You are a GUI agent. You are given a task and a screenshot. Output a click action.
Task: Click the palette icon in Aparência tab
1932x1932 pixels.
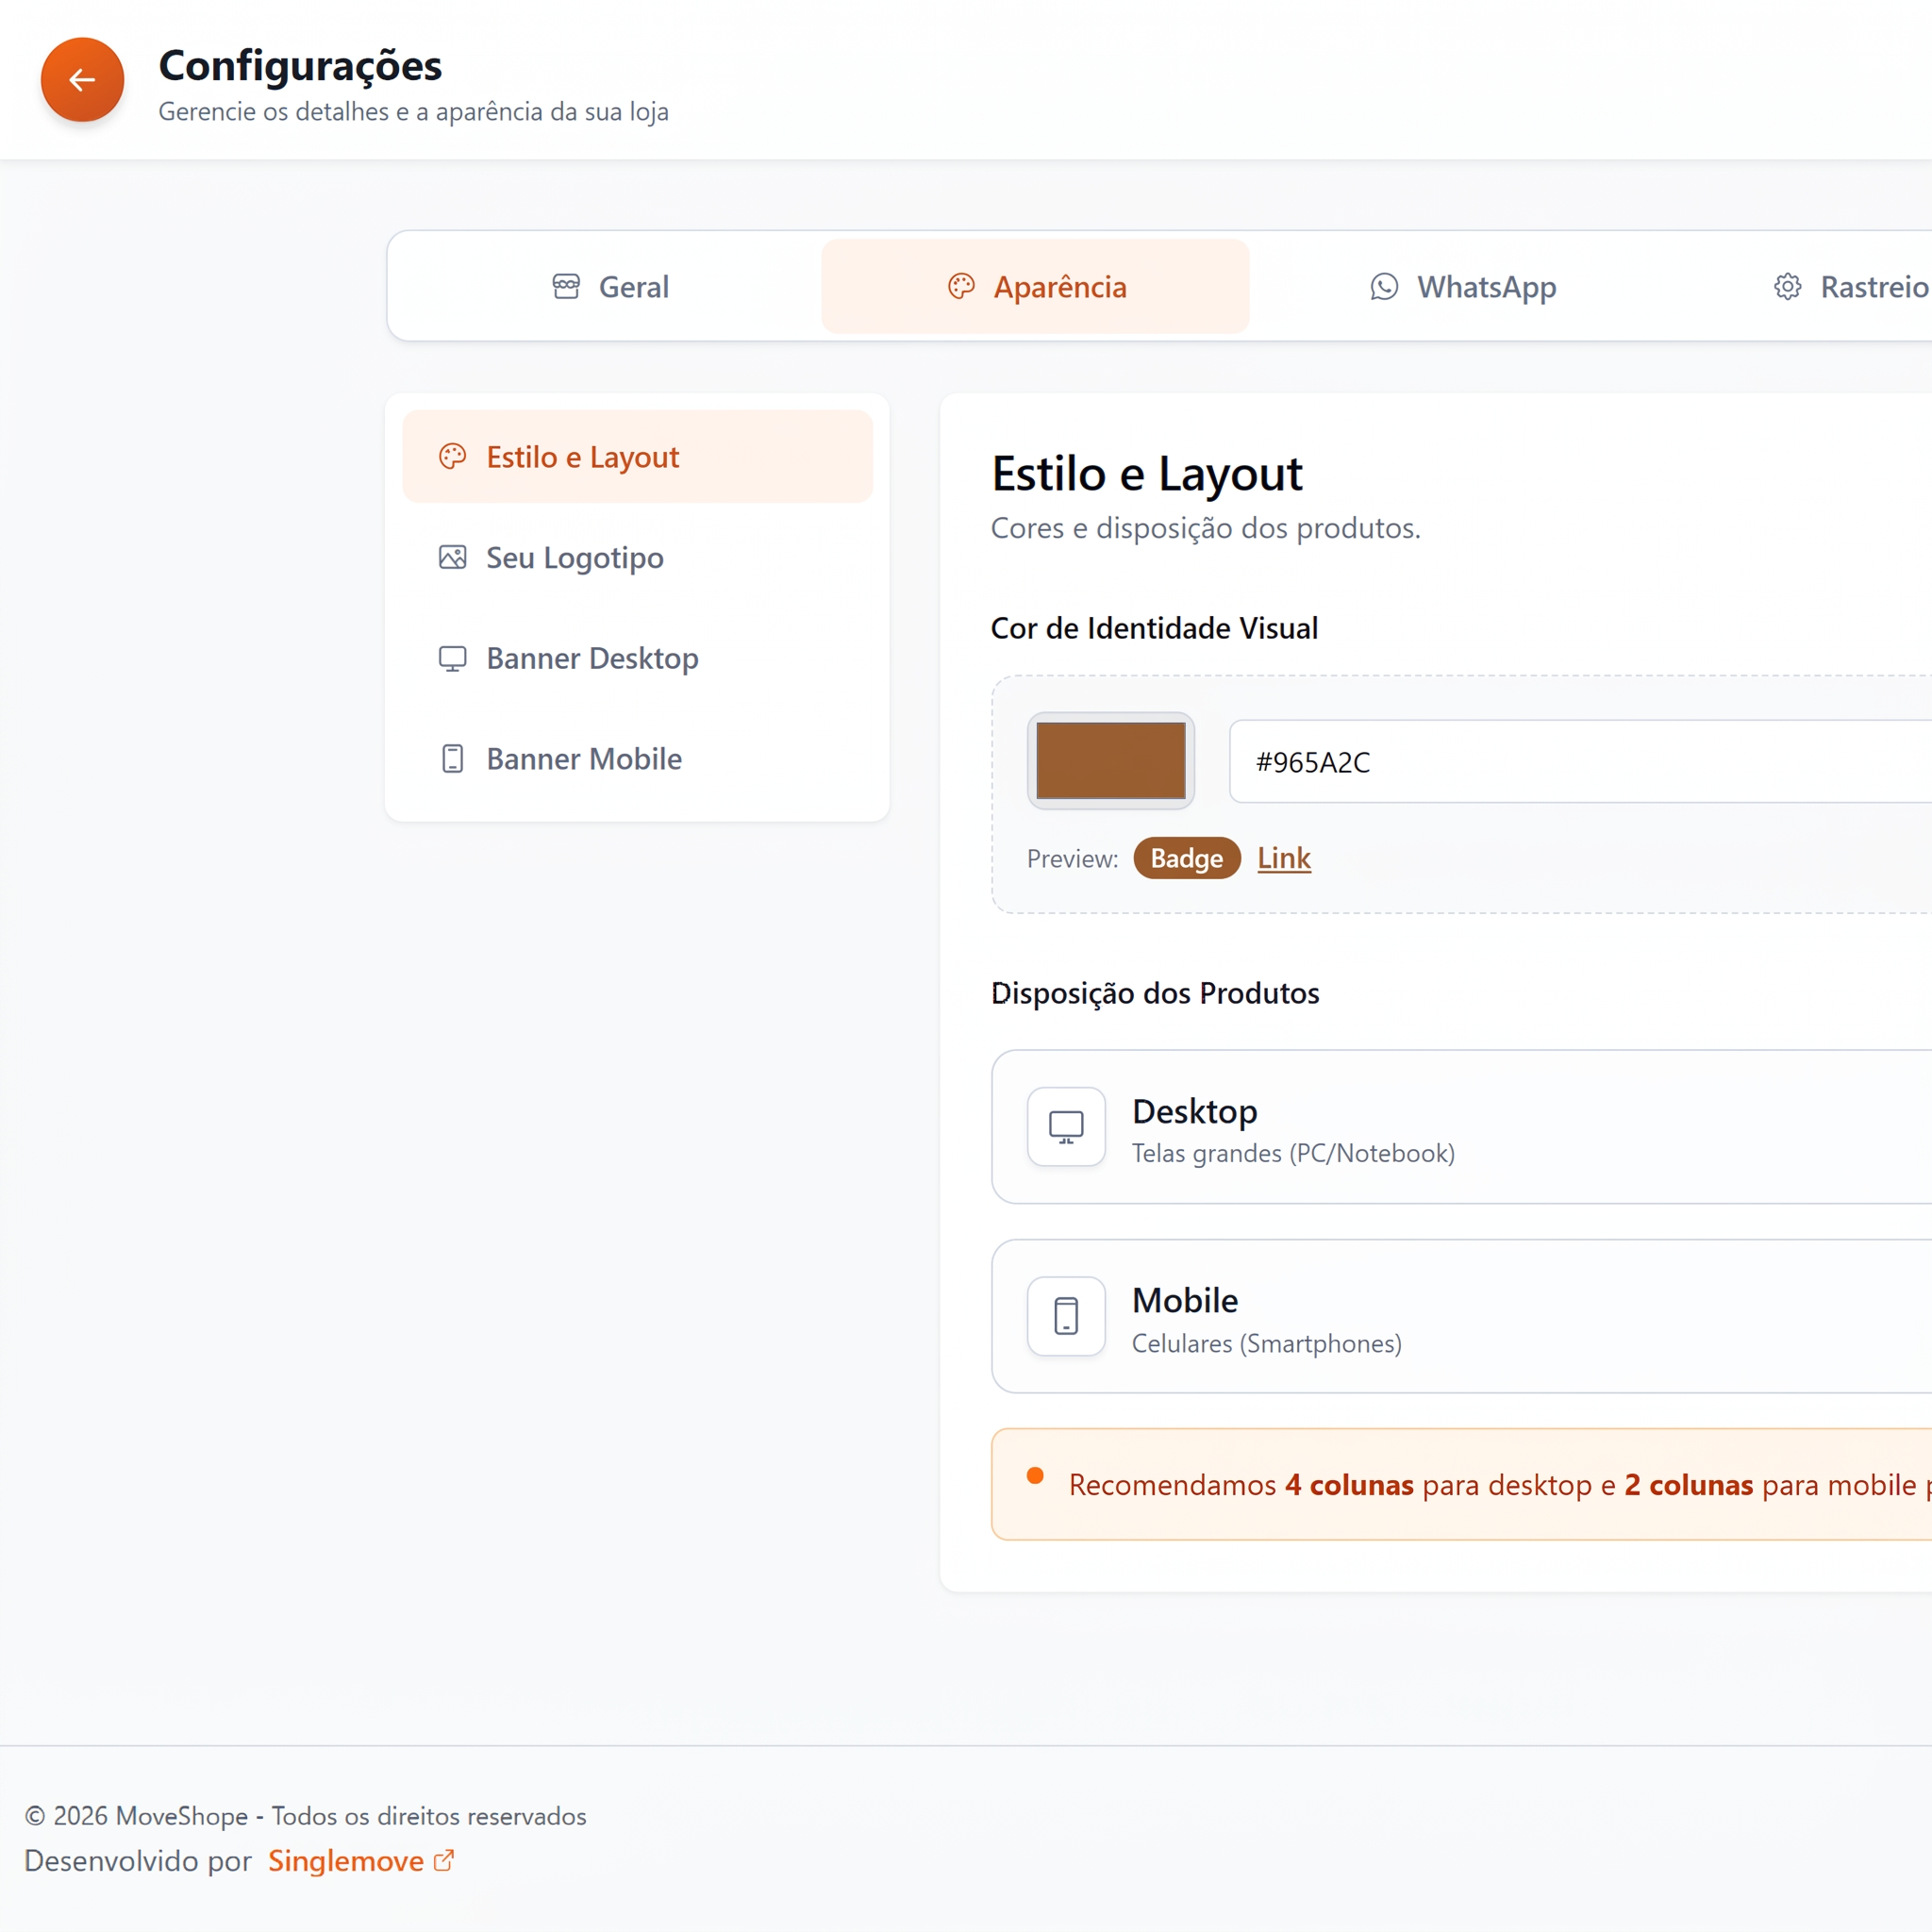961,287
